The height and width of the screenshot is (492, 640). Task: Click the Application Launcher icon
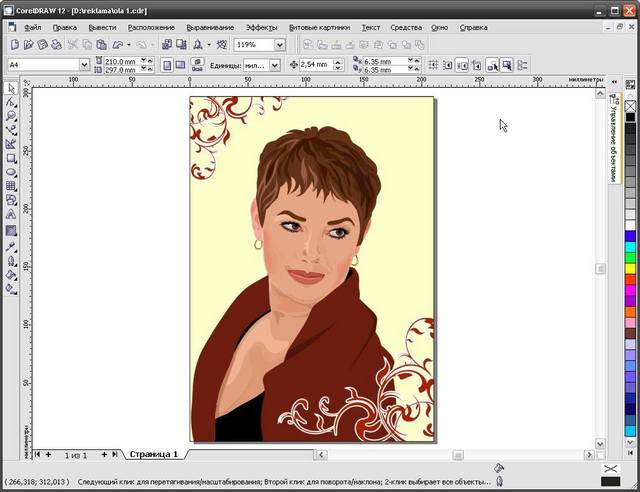[198, 45]
